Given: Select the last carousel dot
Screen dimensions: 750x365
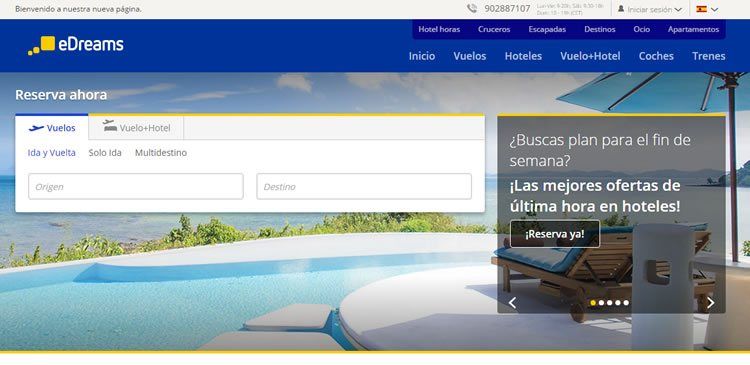Looking at the screenshot, I should point(626,303).
